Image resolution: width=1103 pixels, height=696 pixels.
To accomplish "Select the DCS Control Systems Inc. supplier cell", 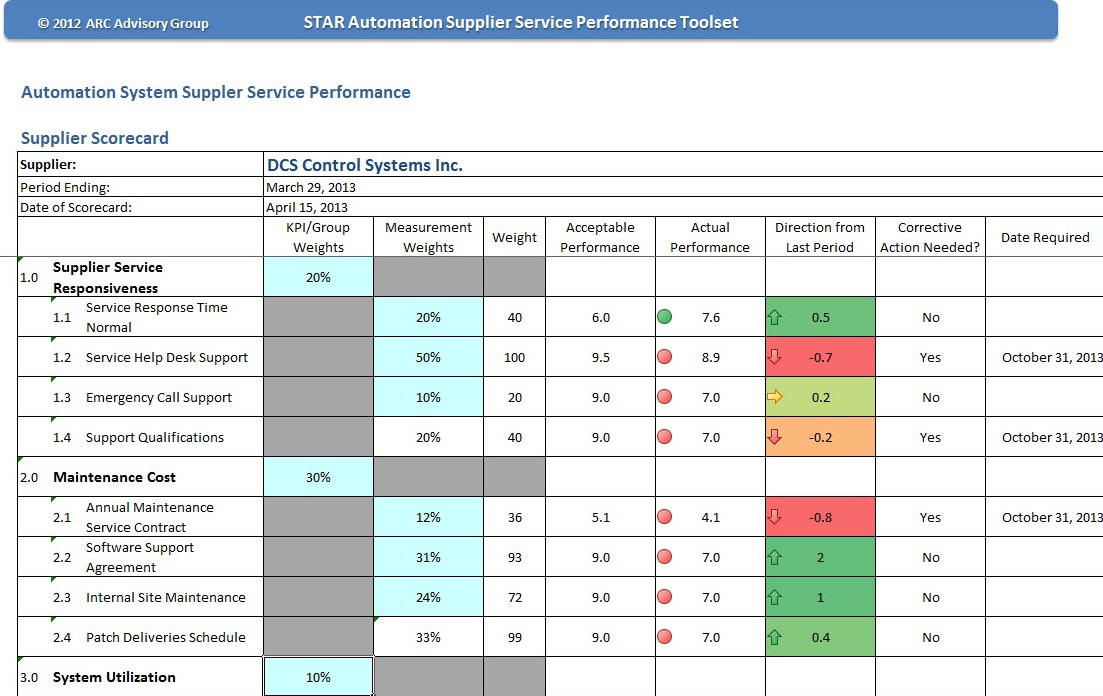I will (x=365, y=165).
